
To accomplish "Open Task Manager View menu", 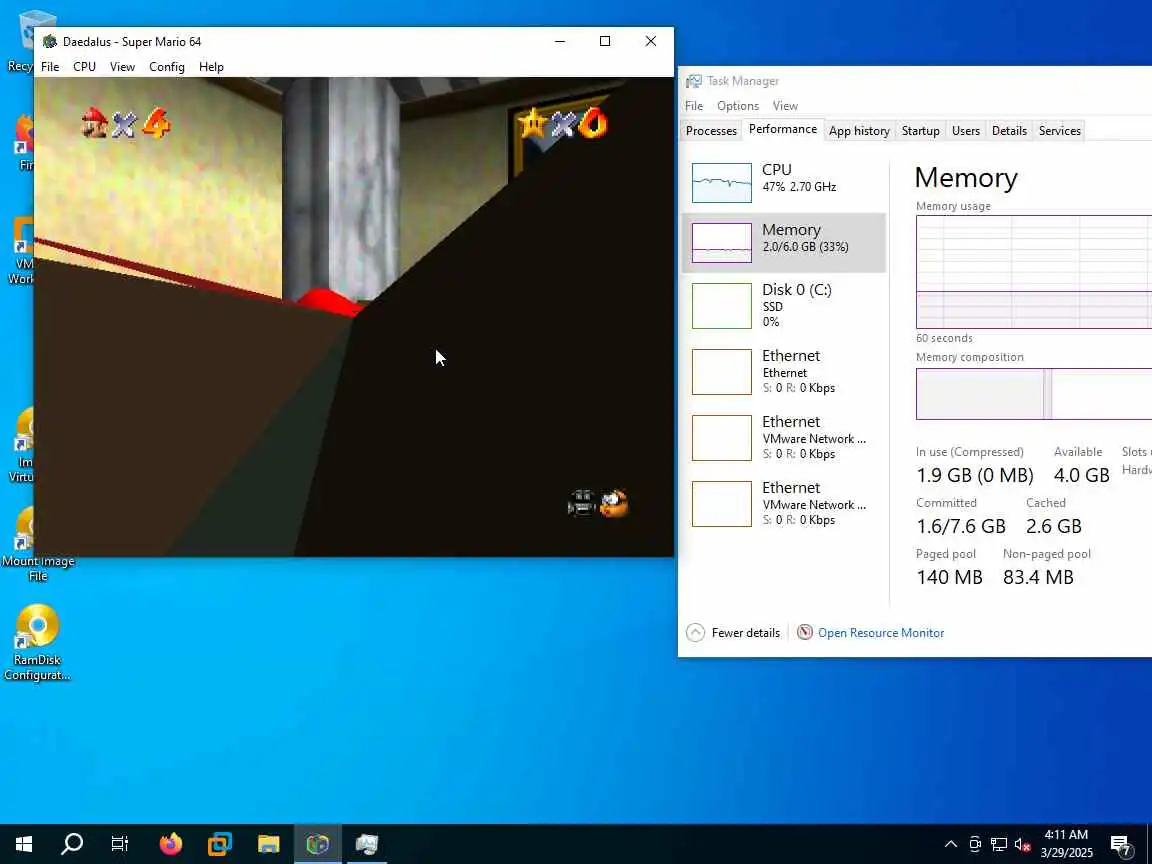I will 785,106.
